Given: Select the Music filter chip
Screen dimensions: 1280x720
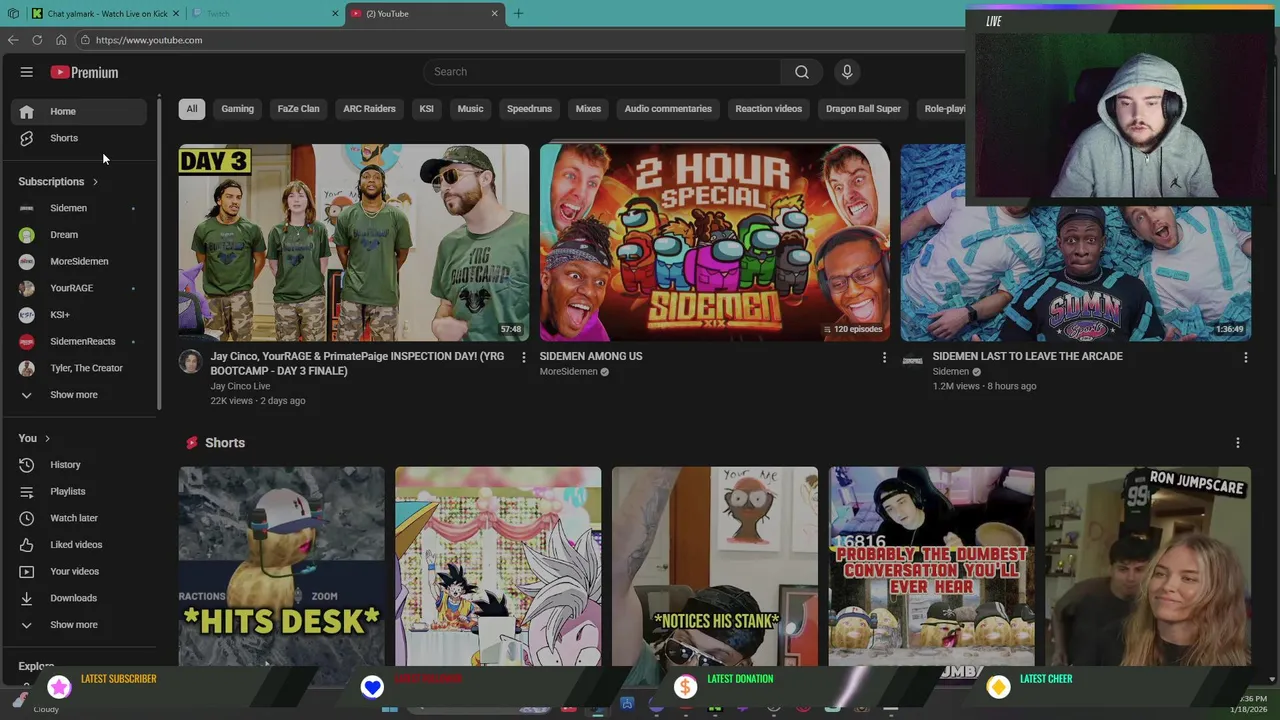Looking at the screenshot, I should point(470,109).
